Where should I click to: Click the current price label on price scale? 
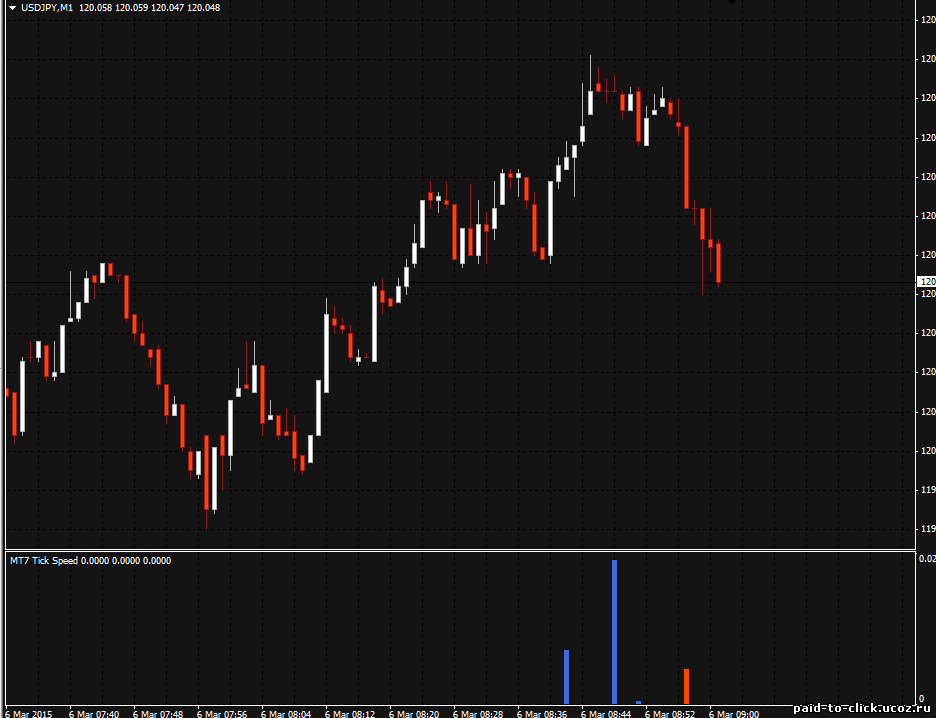(x=925, y=283)
